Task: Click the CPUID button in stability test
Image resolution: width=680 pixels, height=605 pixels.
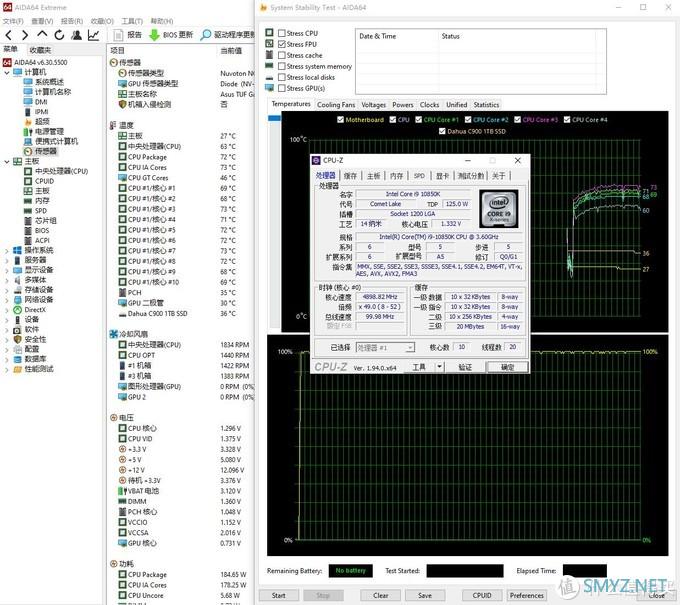Action: point(482,595)
